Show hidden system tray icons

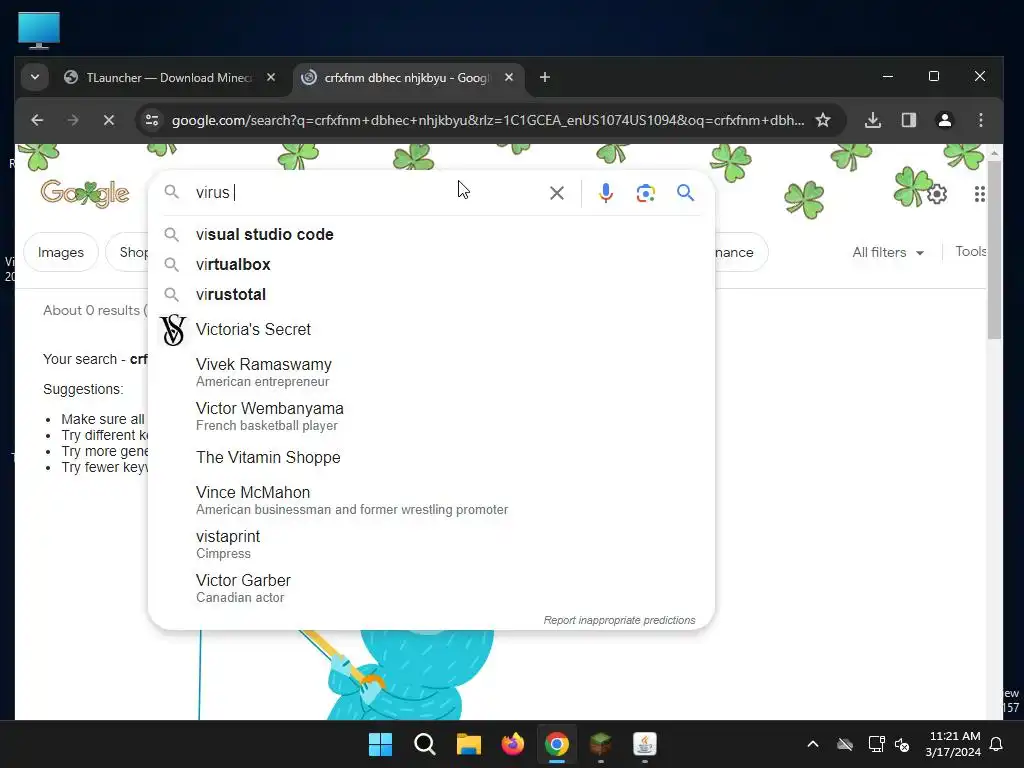(x=812, y=744)
